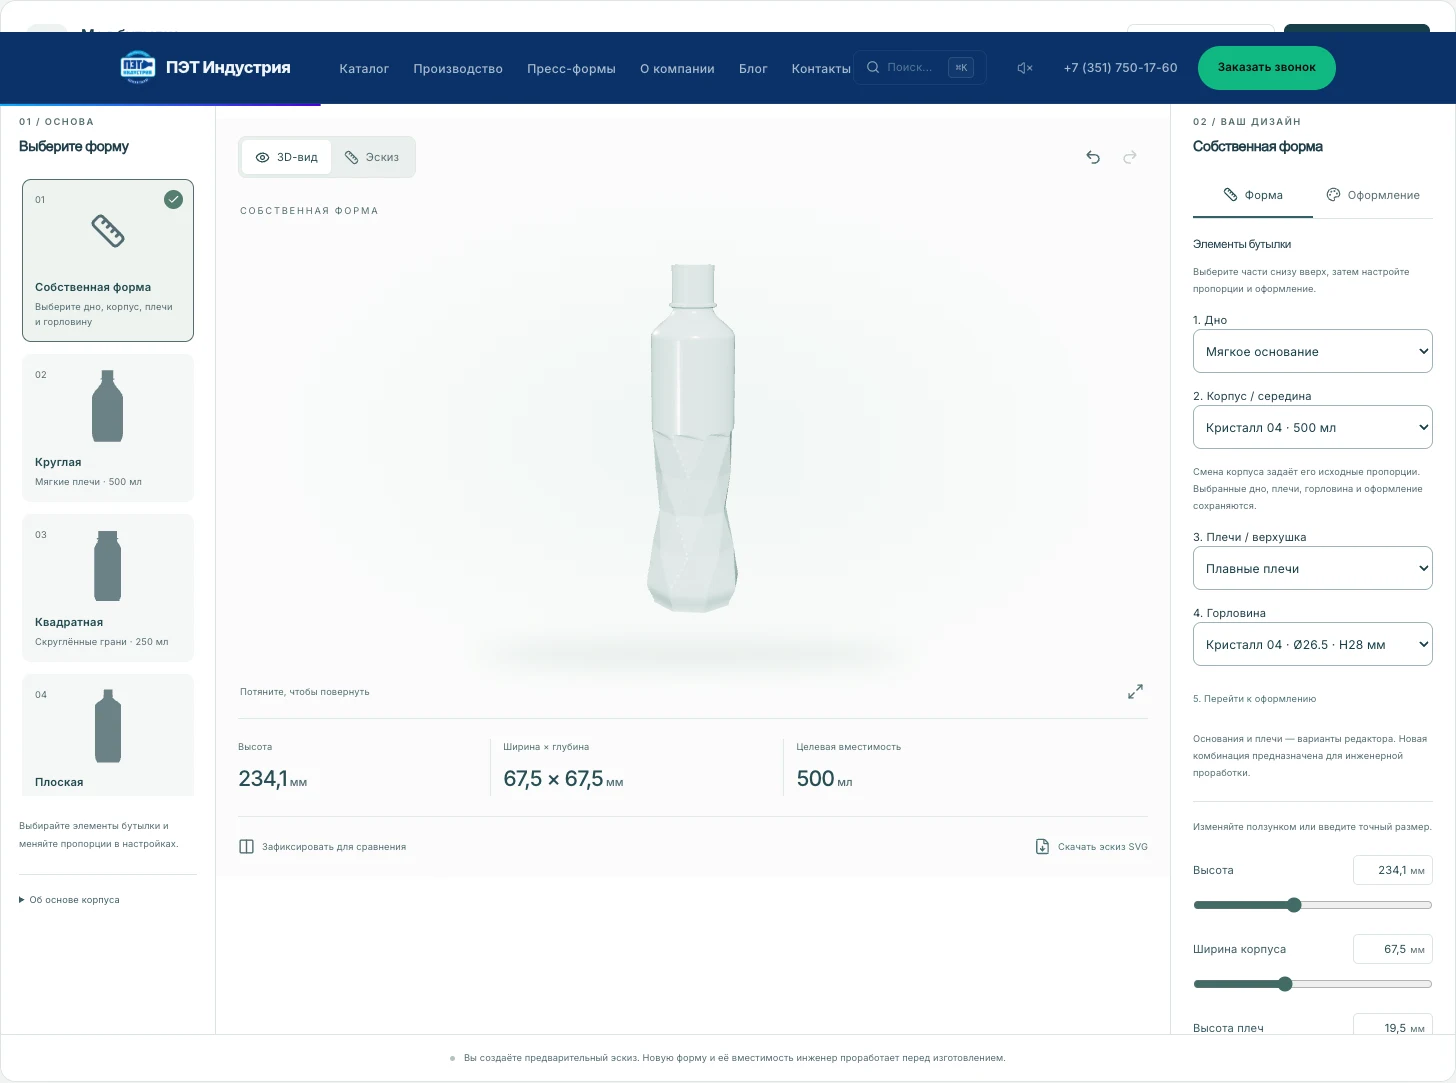
Task: Switch to the Эскиз view
Action: (372, 157)
